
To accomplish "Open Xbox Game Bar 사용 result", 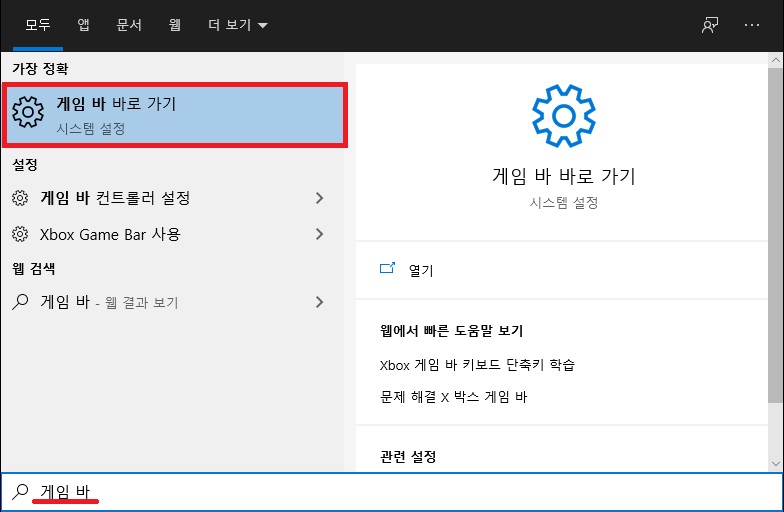I will 172,234.
